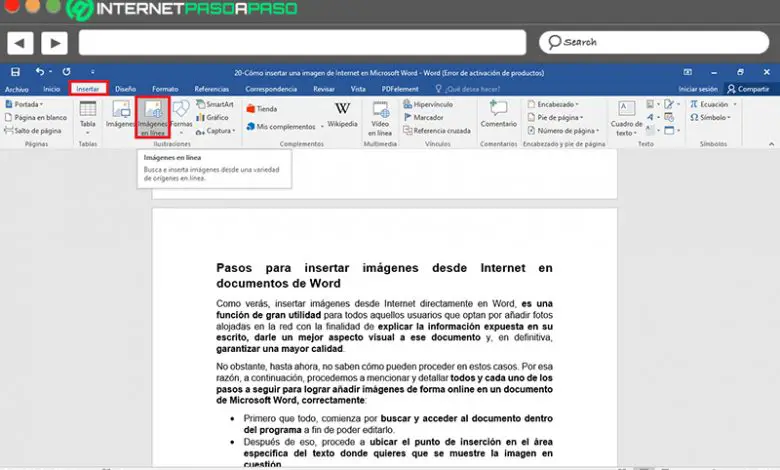Expand the Número de página menu
The width and height of the screenshot is (780, 470).
(x=563, y=131)
